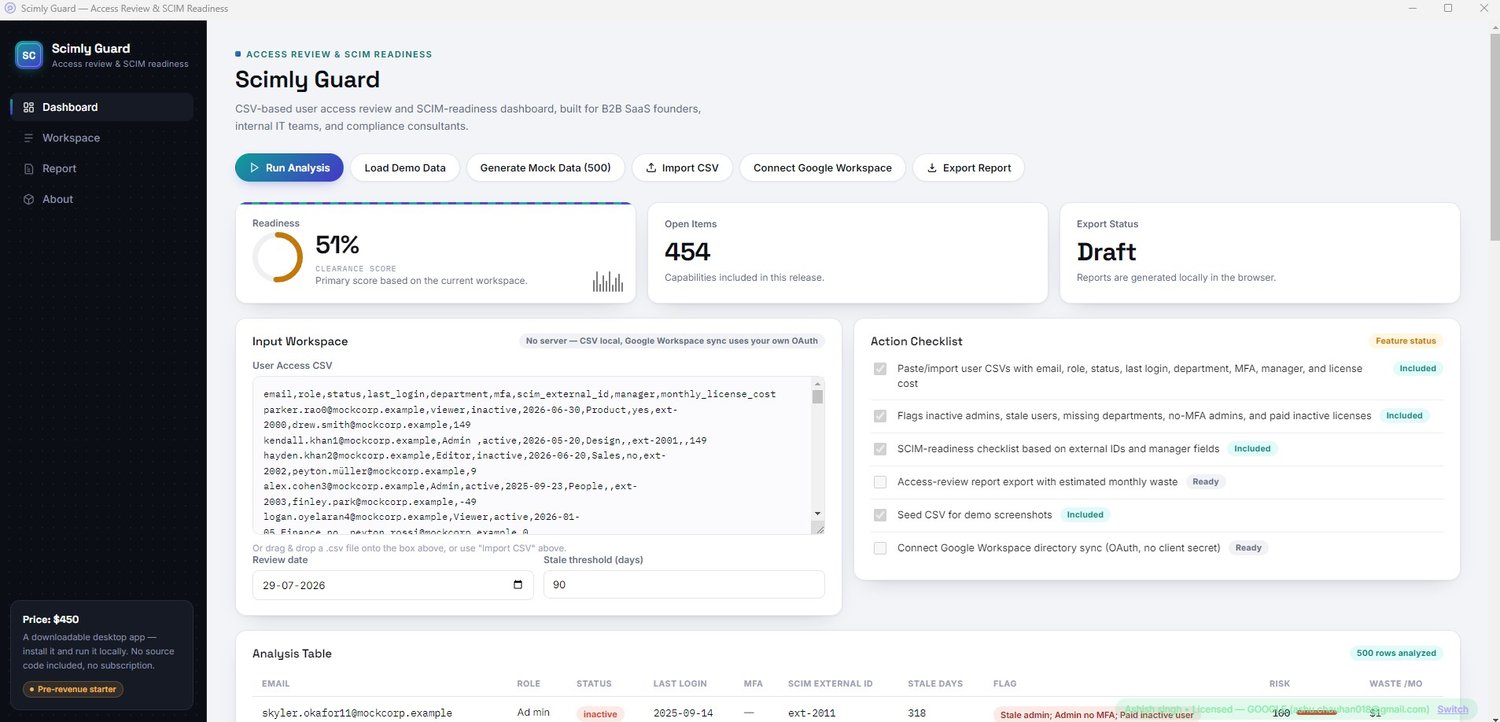The width and height of the screenshot is (1500, 722).
Task: Click the Review date field
Action: [393, 585]
